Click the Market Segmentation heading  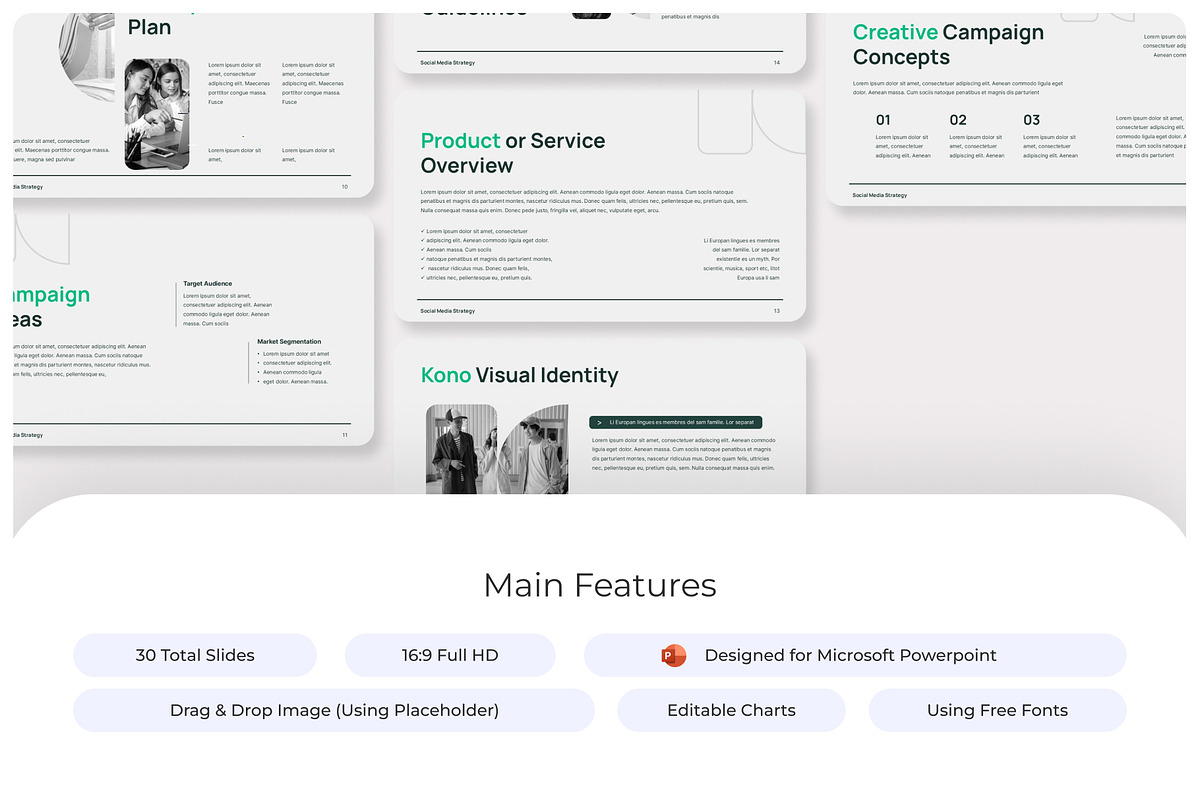point(289,342)
